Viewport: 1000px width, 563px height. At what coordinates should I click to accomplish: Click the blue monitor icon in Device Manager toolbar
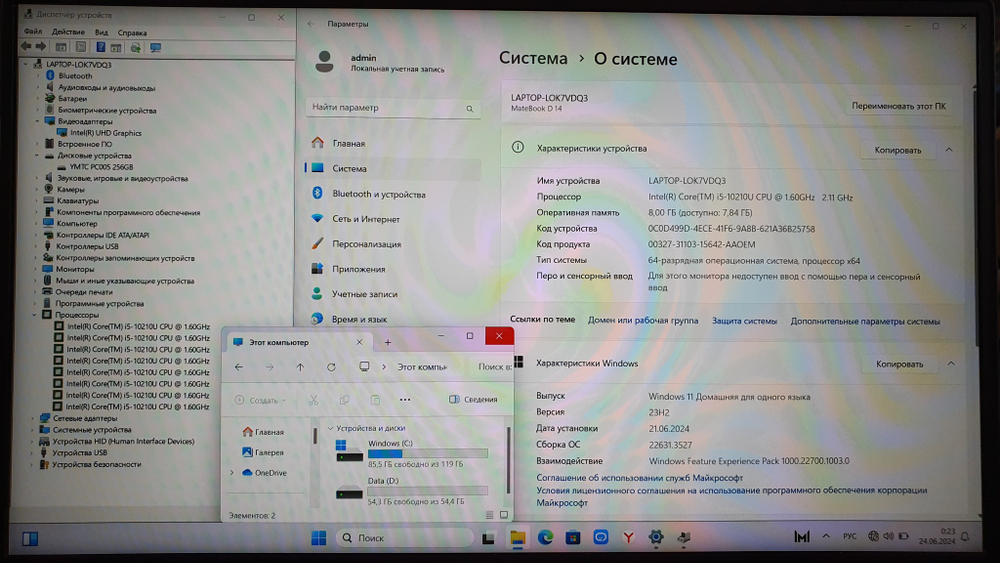pos(155,47)
